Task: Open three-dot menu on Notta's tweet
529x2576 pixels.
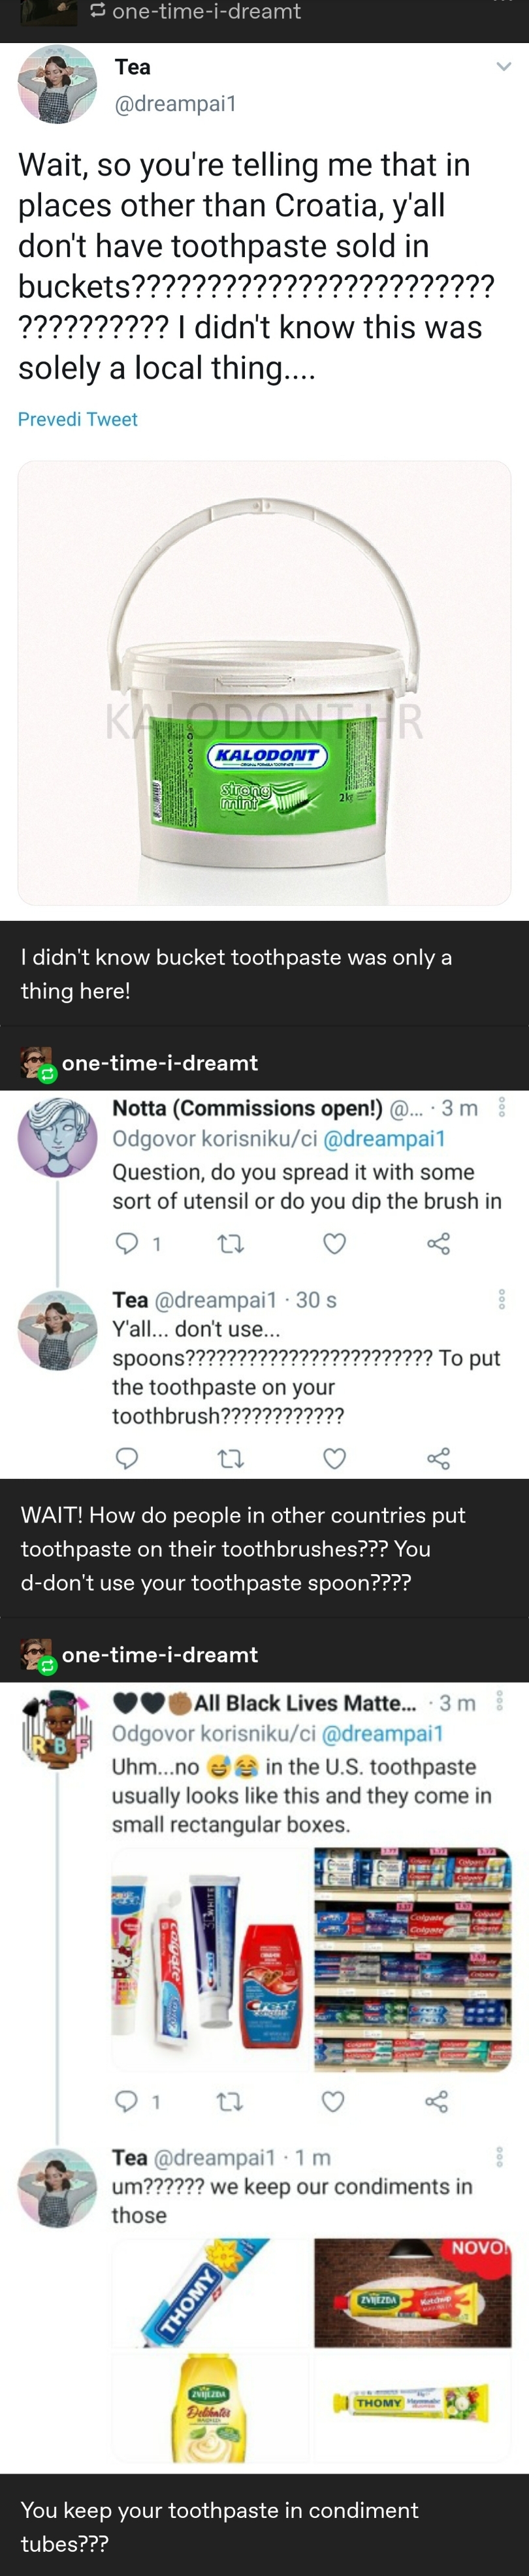Action: (501, 1107)
